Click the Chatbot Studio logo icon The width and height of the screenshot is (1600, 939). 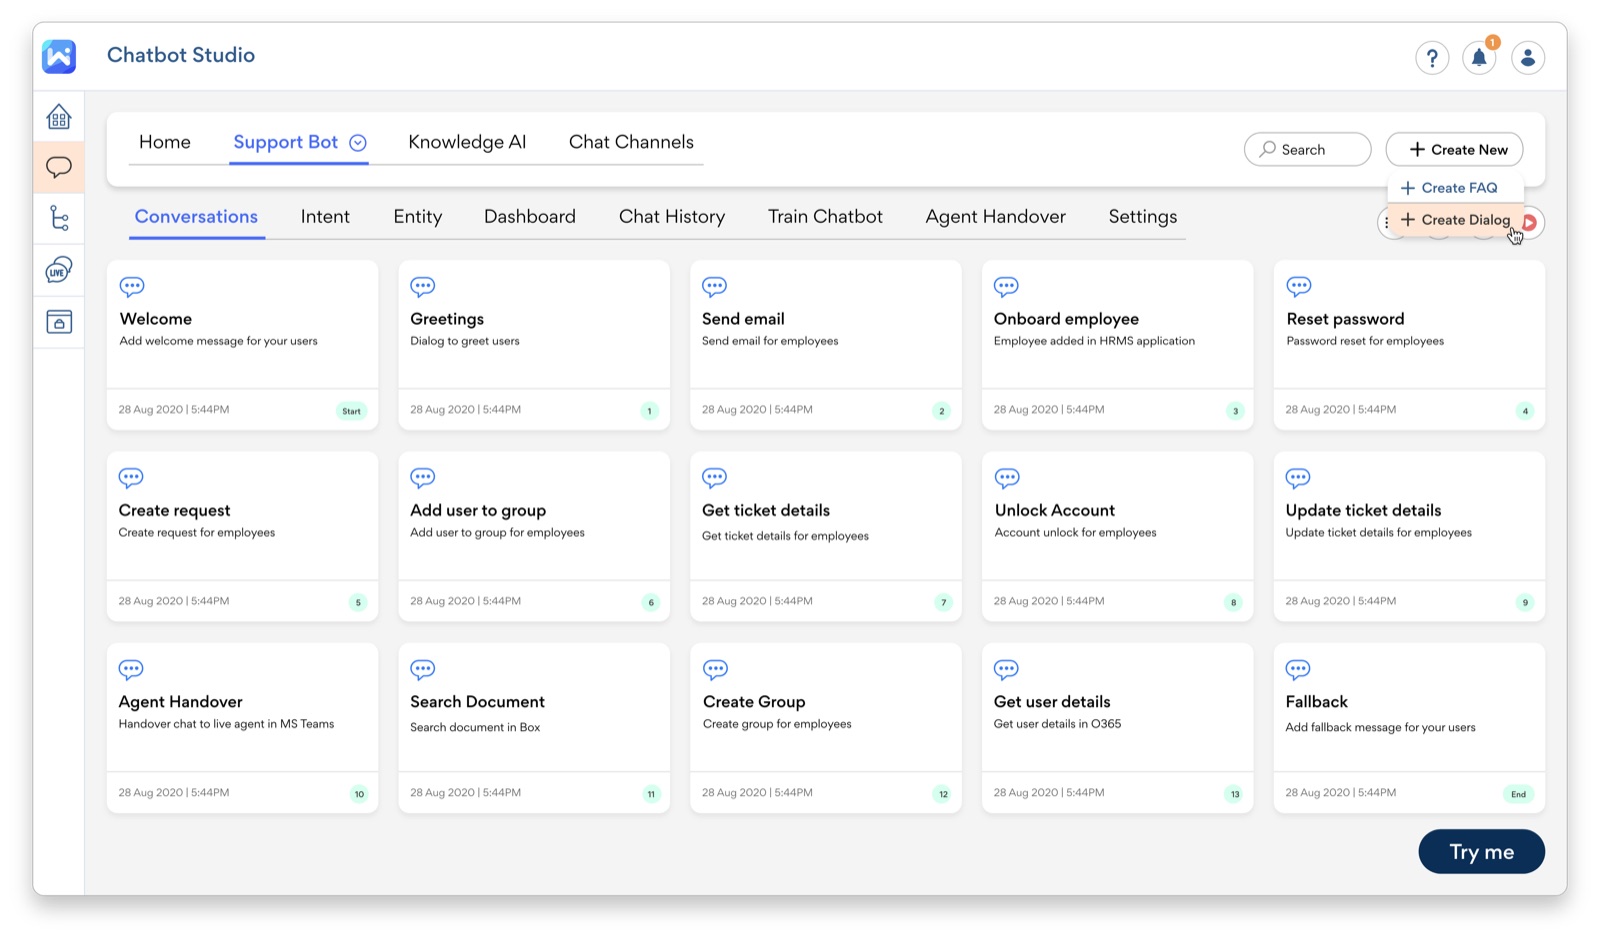click(x=59, y=56)
